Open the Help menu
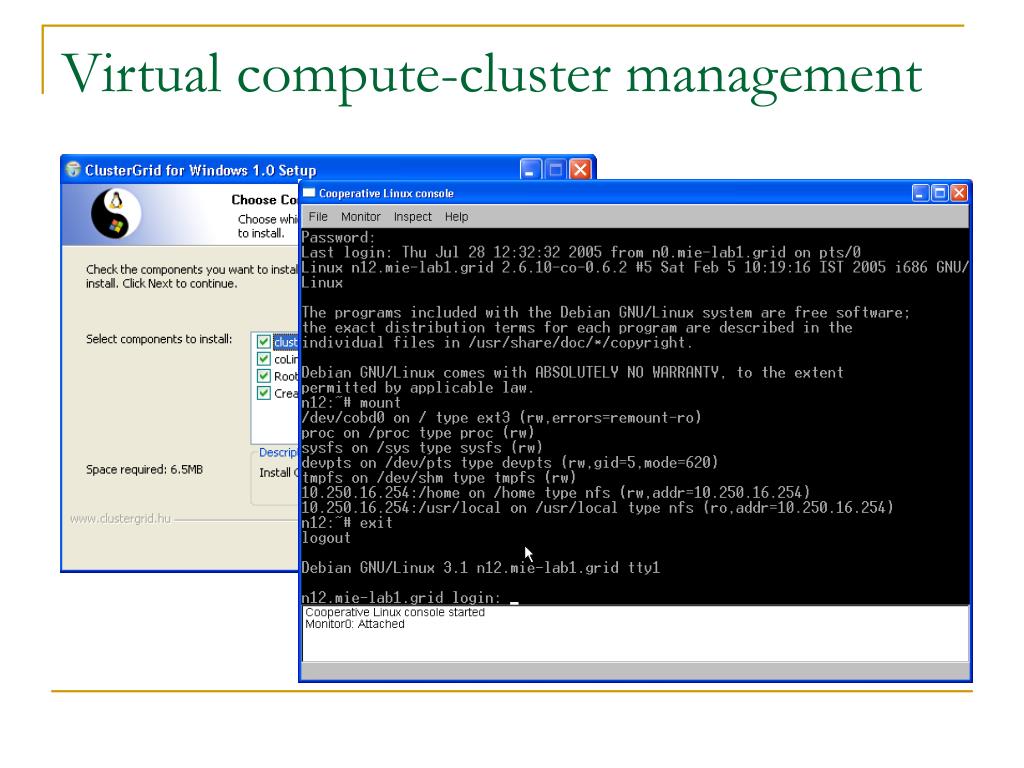 pyautogui.click(x=456, y=217)
